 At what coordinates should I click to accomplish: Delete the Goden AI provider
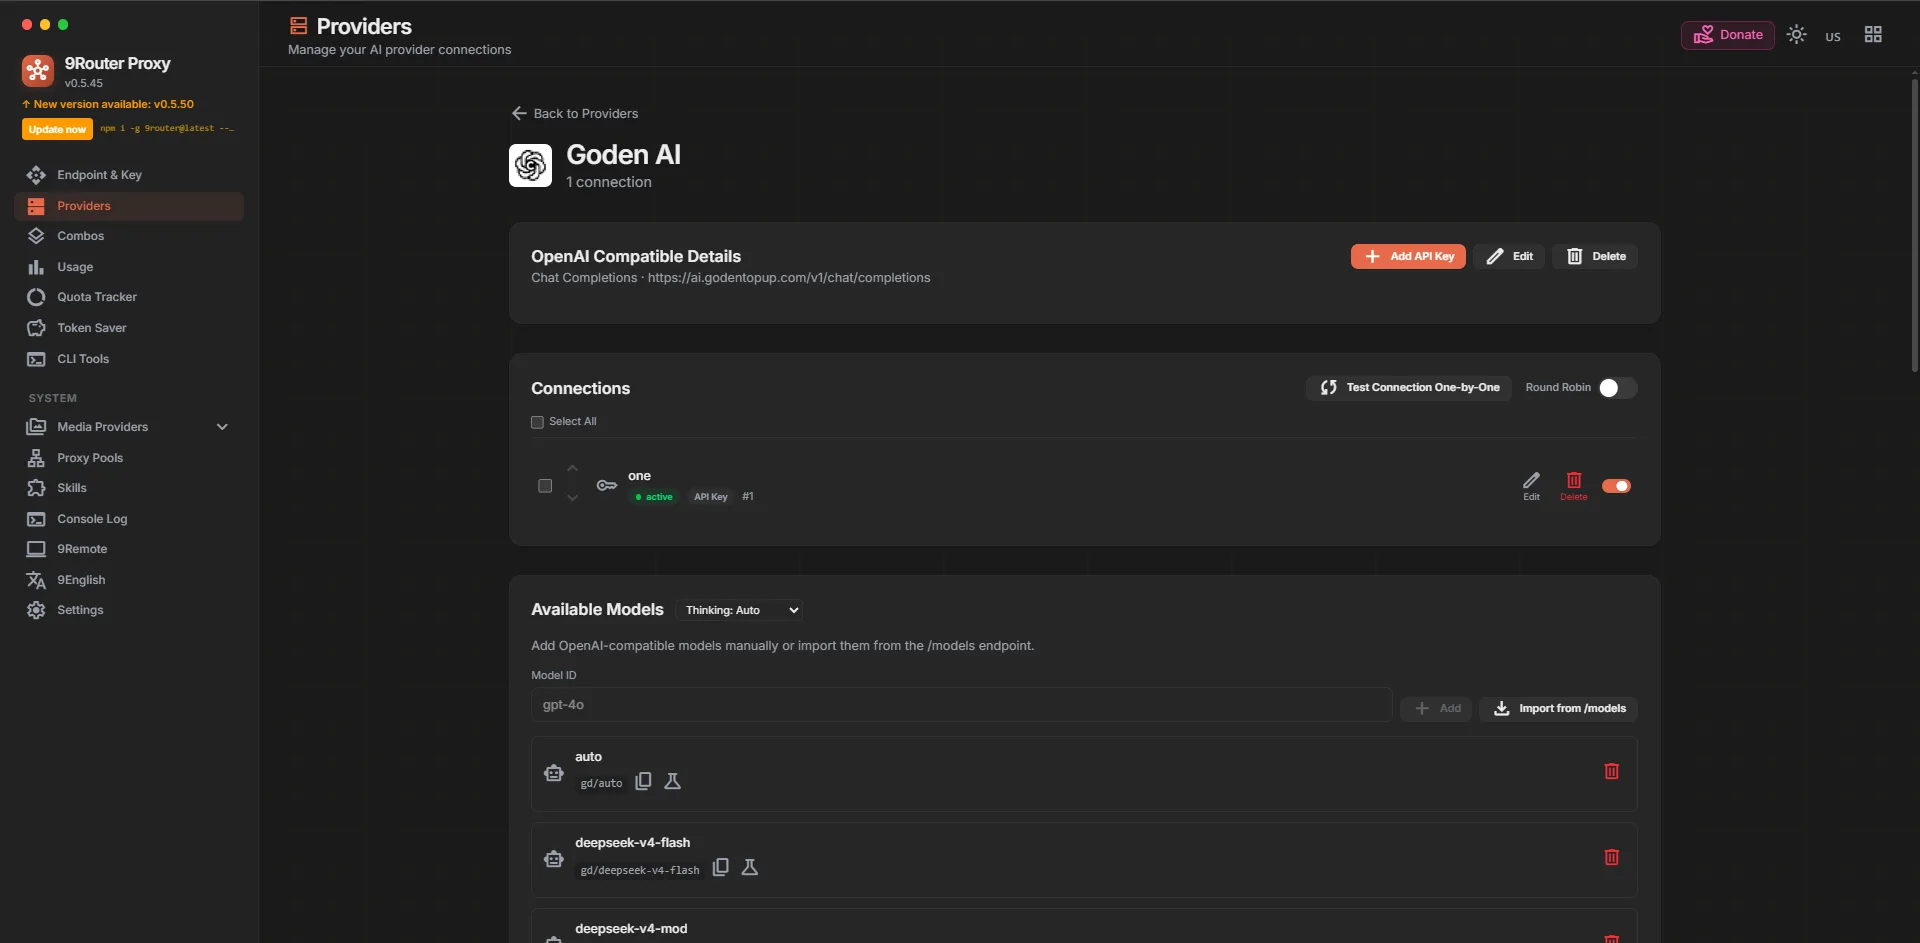1595,256
